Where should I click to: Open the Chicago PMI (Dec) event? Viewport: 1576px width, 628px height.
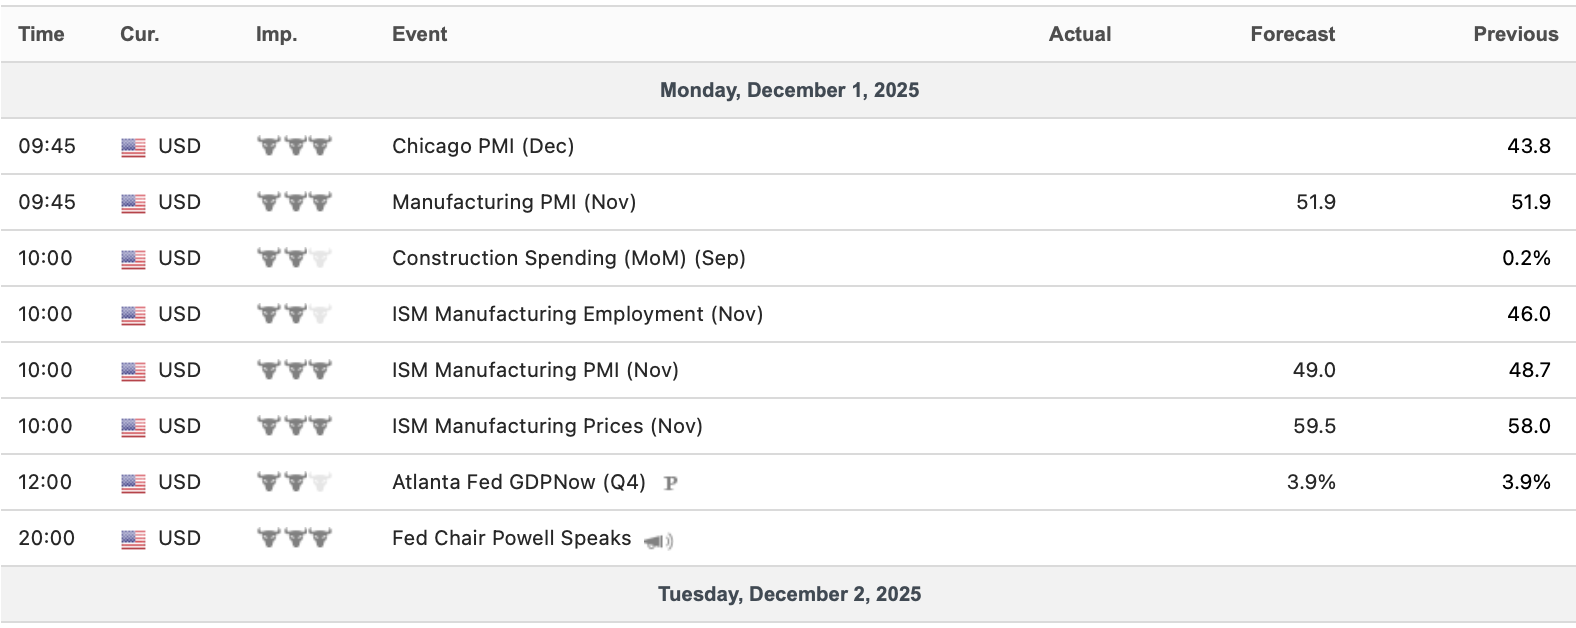point(483,146)
